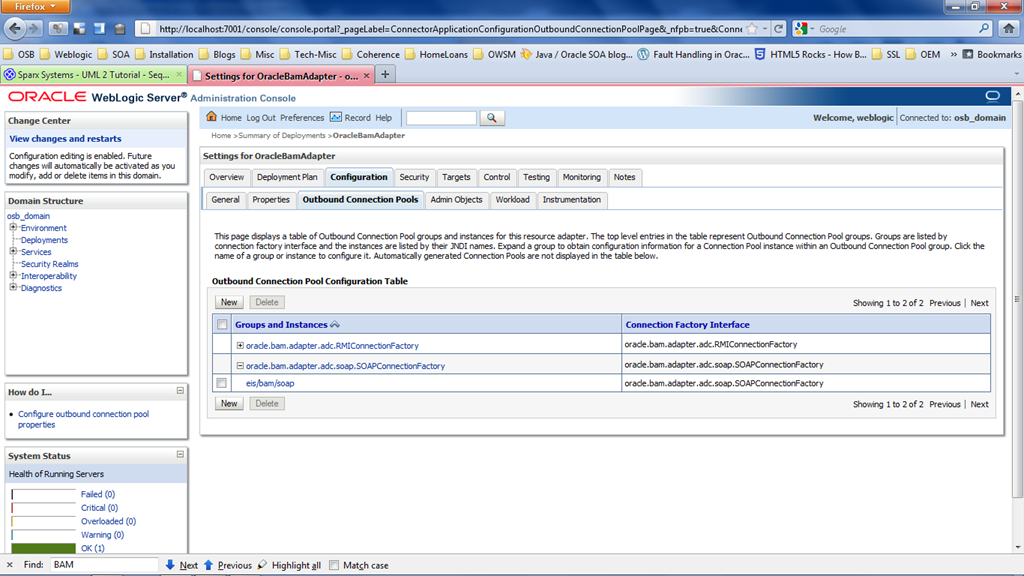The image size is (1024, 576).
Task: Sort by Groups and Instances arrow icon
Action: click(x=335, y=325)
